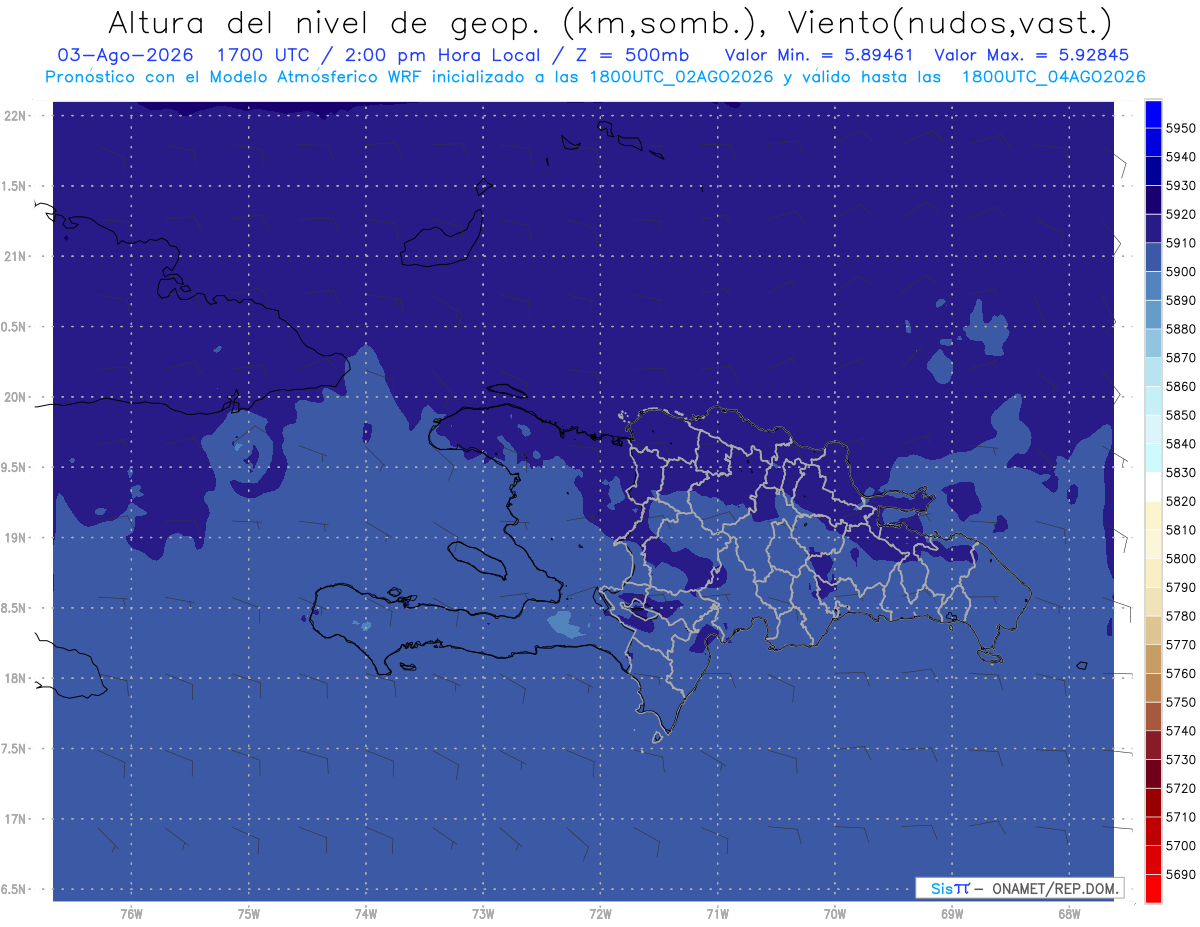Click the '8.5N' latitude label
This screenshot has height=927, width=1200.
tap(15, 608)
